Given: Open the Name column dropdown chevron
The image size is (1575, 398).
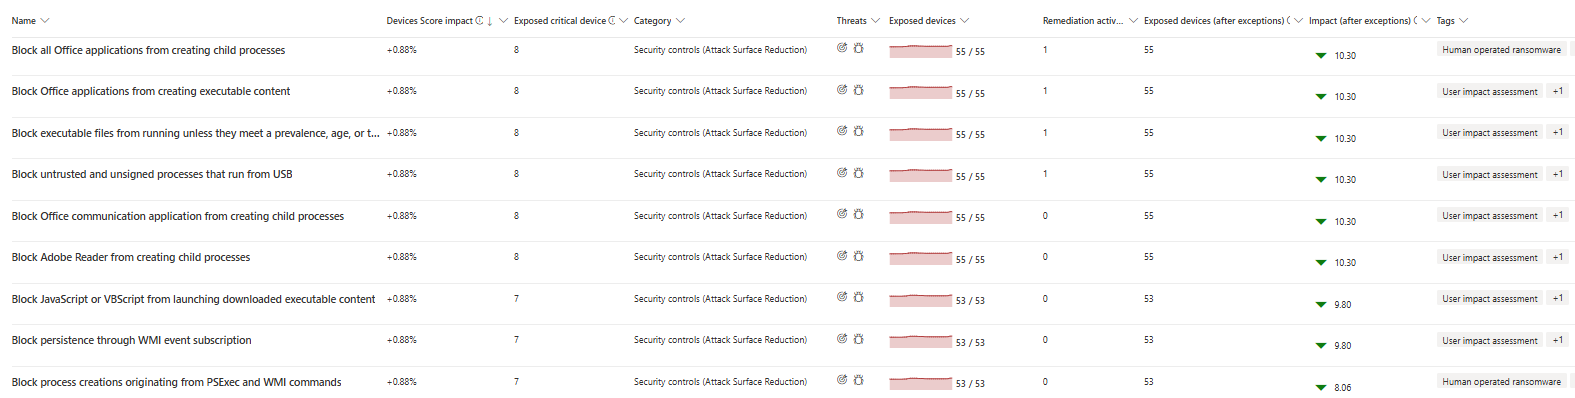Looking at the screenshot, I should tap(45, 21).
